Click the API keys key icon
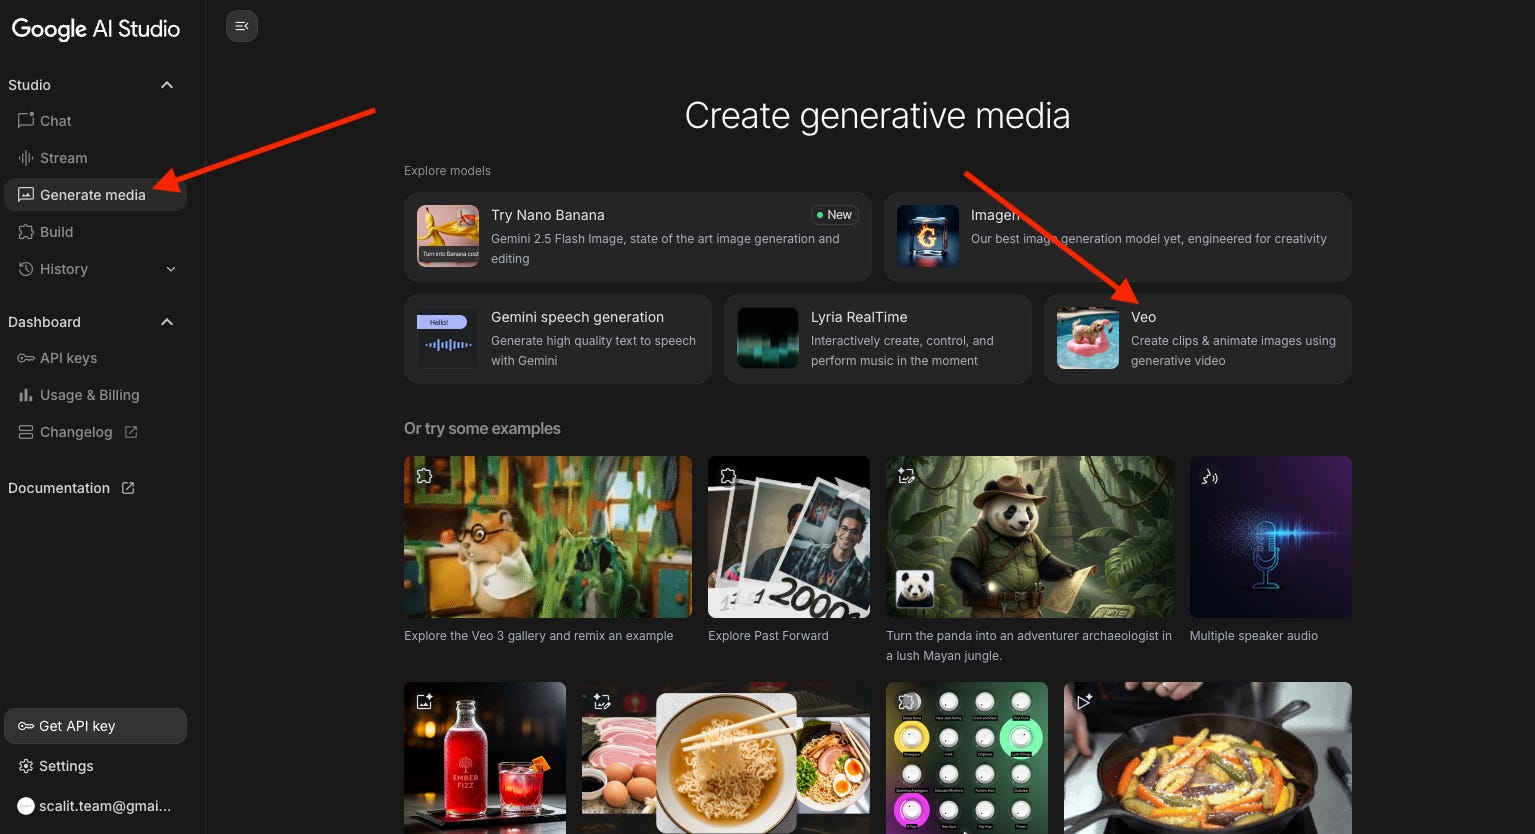This screenshot has width=1535, height=834. (x=26, y=358)
